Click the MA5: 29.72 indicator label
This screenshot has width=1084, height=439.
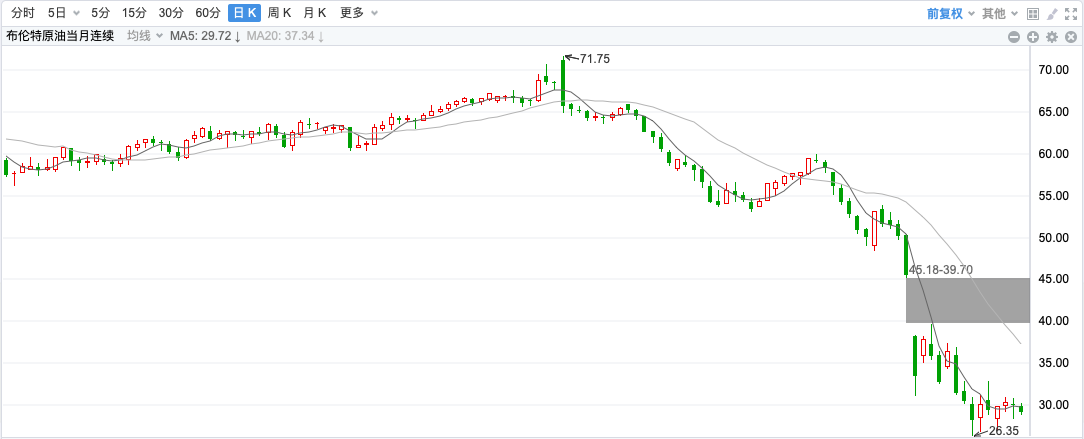coord(205,36)
